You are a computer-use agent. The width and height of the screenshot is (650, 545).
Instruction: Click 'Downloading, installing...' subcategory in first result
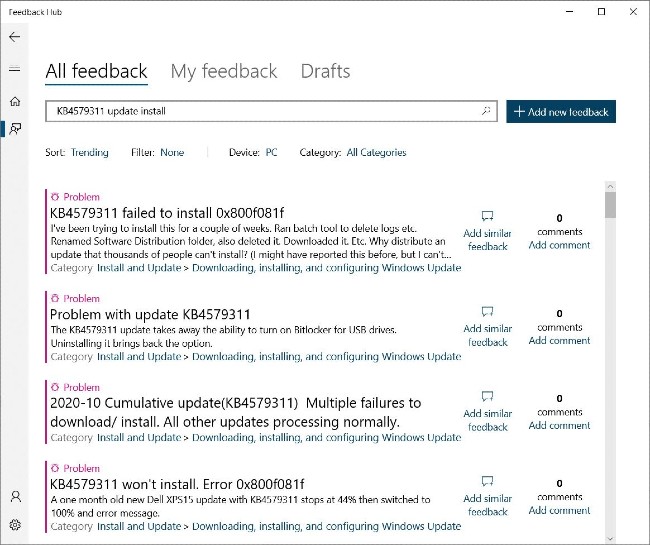click(327, 268)
